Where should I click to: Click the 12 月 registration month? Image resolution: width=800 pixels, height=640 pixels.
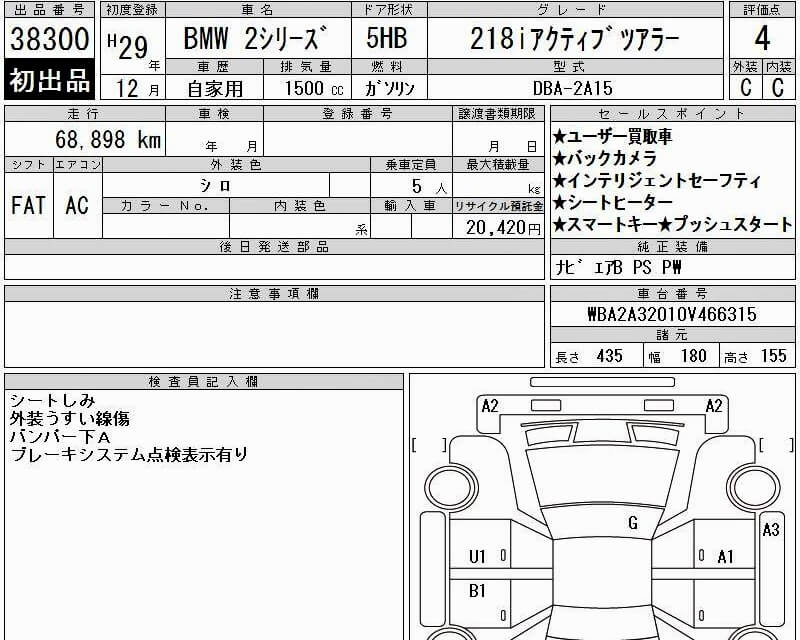coord(137,88)
